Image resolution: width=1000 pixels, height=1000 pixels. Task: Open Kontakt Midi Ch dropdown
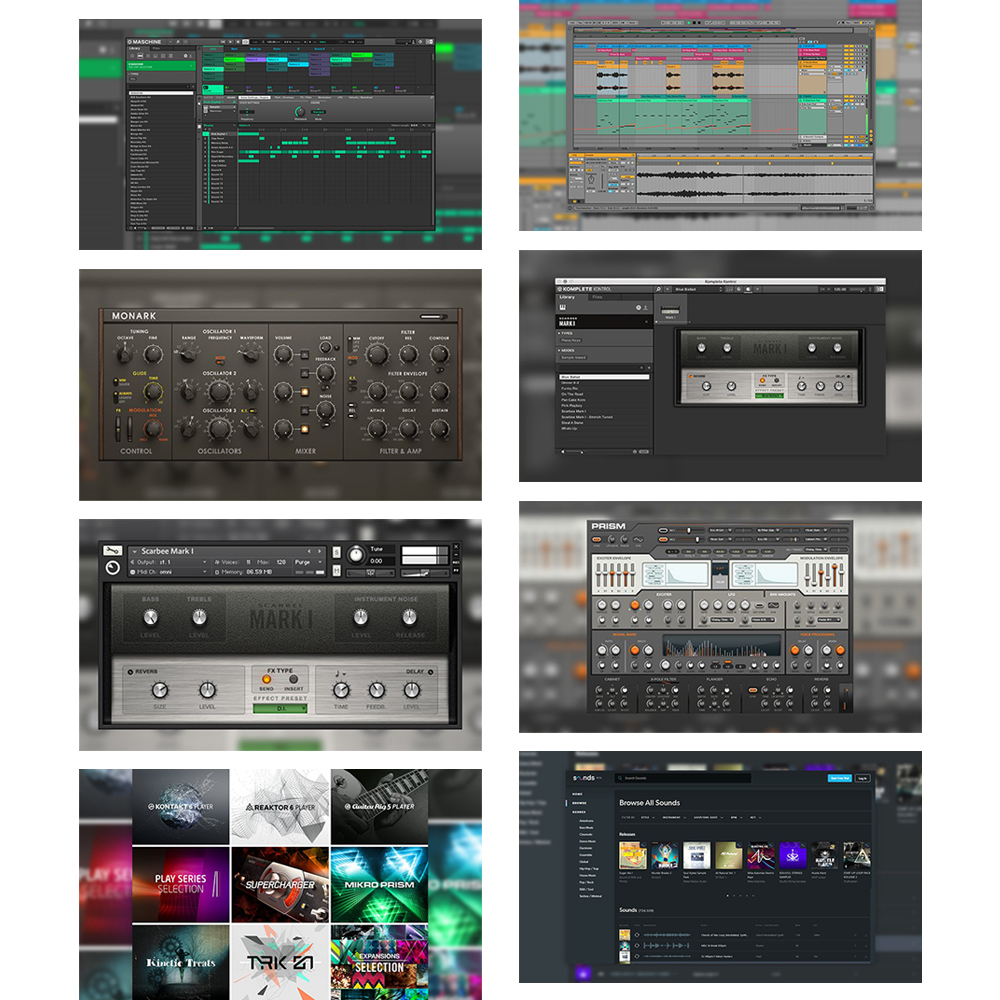click(169, 572)
